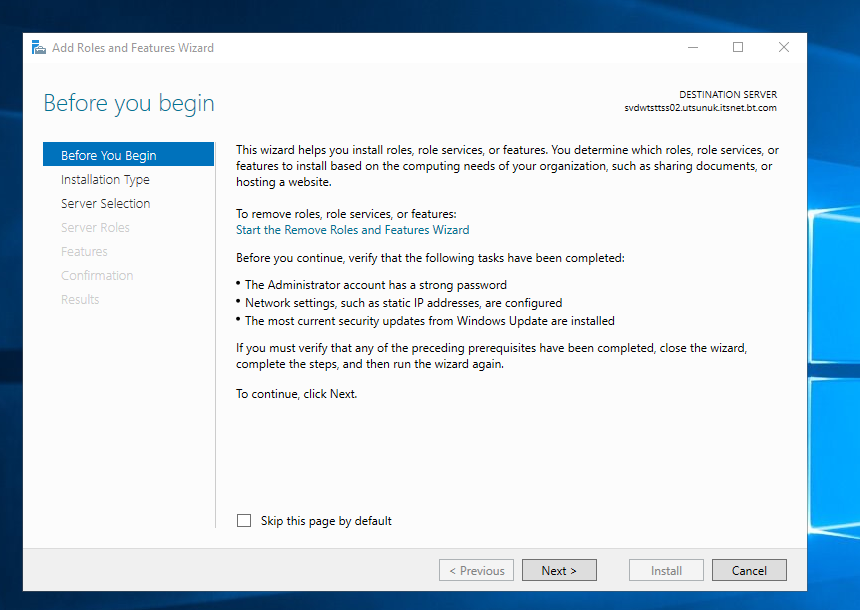This screenshot has height=610, width=860.
Task: Click the 'To remove roles, role services, or features:' text
Action: [x=346, y=214]
